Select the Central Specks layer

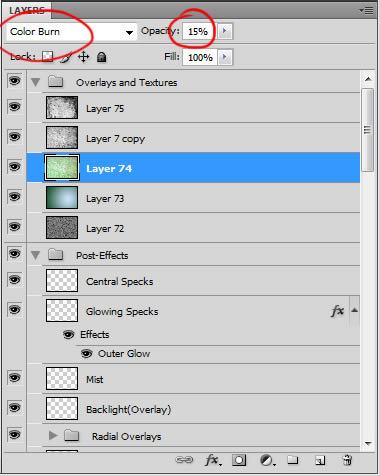(x=201, y=281)
